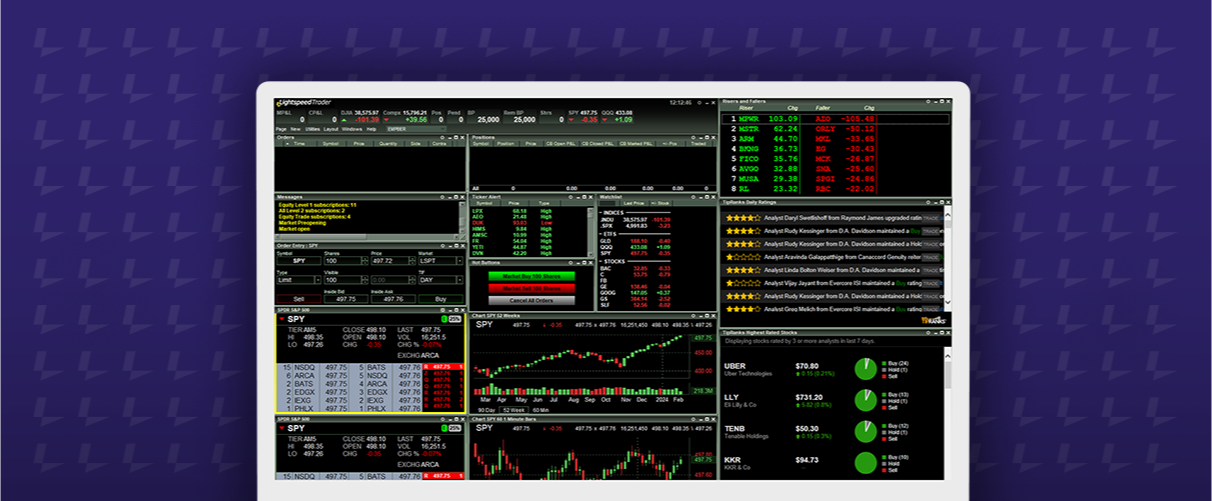This screenshot has height=501, width=1212.
Task: Open the New menu
Action: point(295,129)
